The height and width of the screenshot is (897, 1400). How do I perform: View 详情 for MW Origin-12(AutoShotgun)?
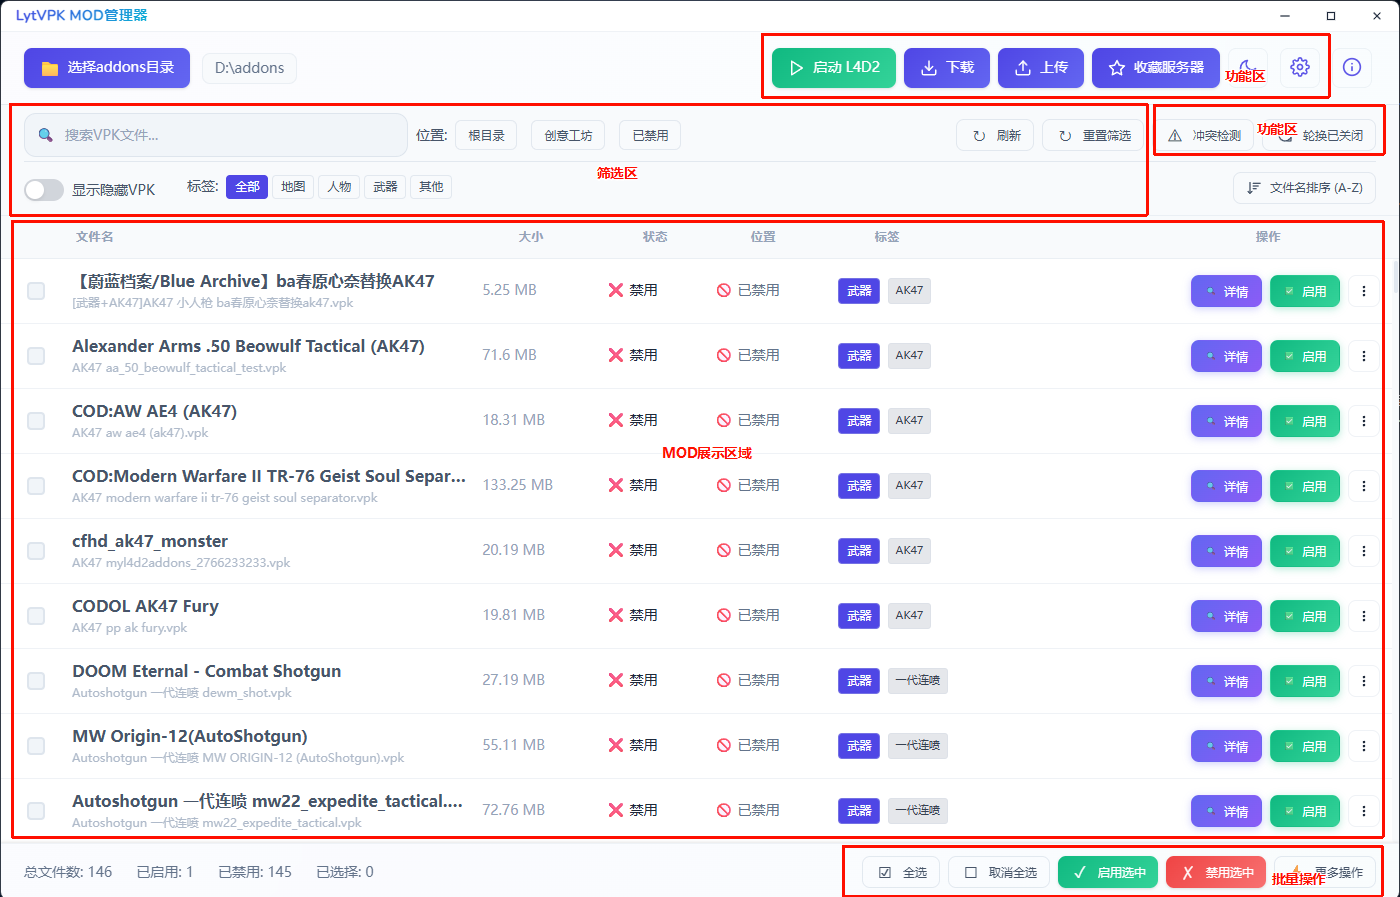[1226, 746]
